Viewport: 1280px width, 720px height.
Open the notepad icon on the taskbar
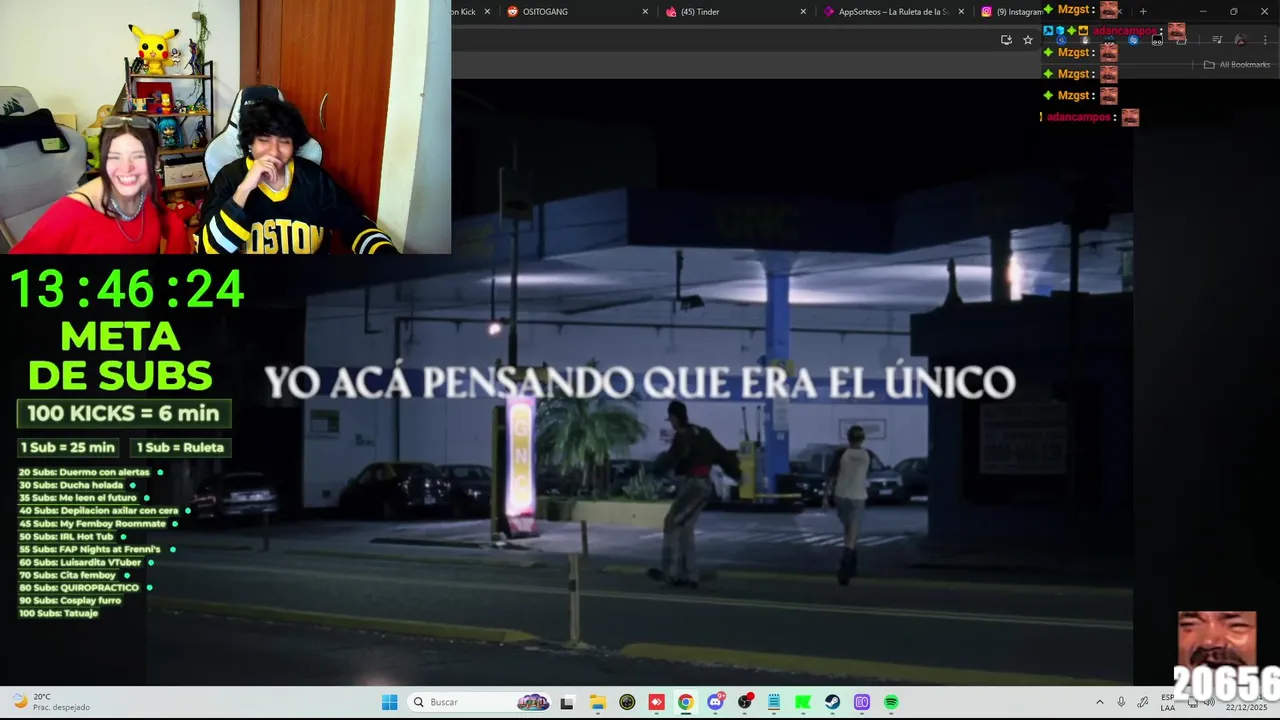coord(774,702)
